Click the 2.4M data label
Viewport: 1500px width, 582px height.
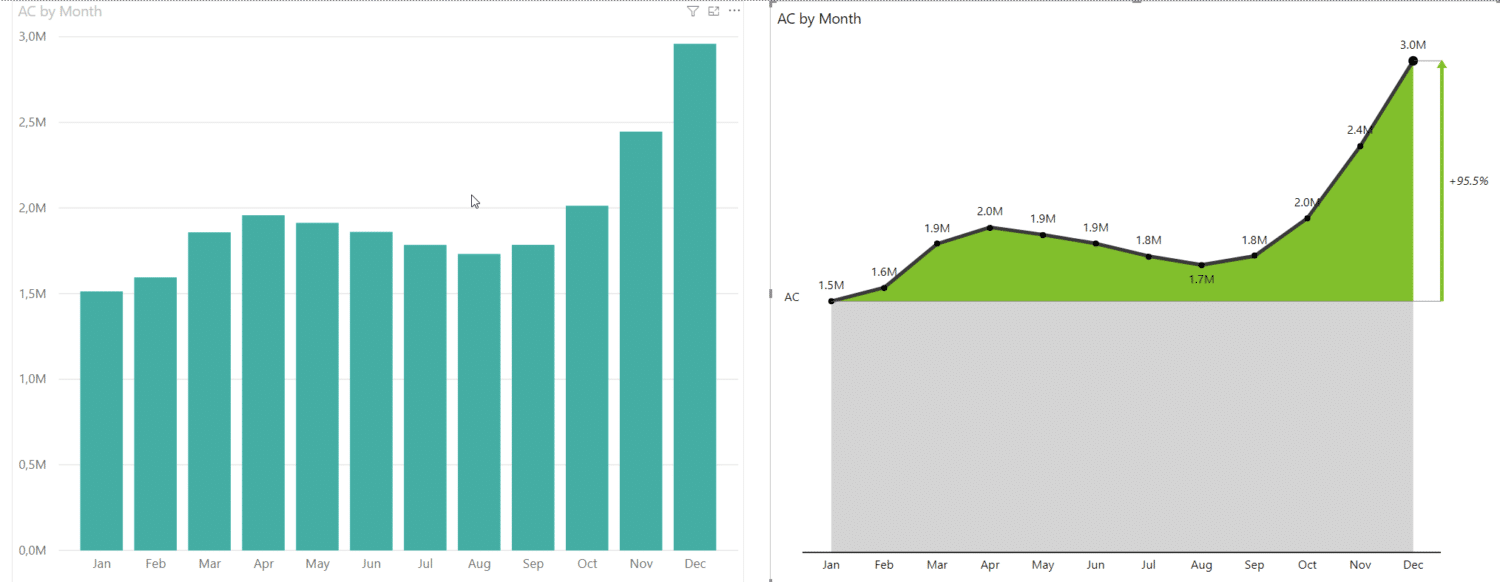tap(1360, 130)
